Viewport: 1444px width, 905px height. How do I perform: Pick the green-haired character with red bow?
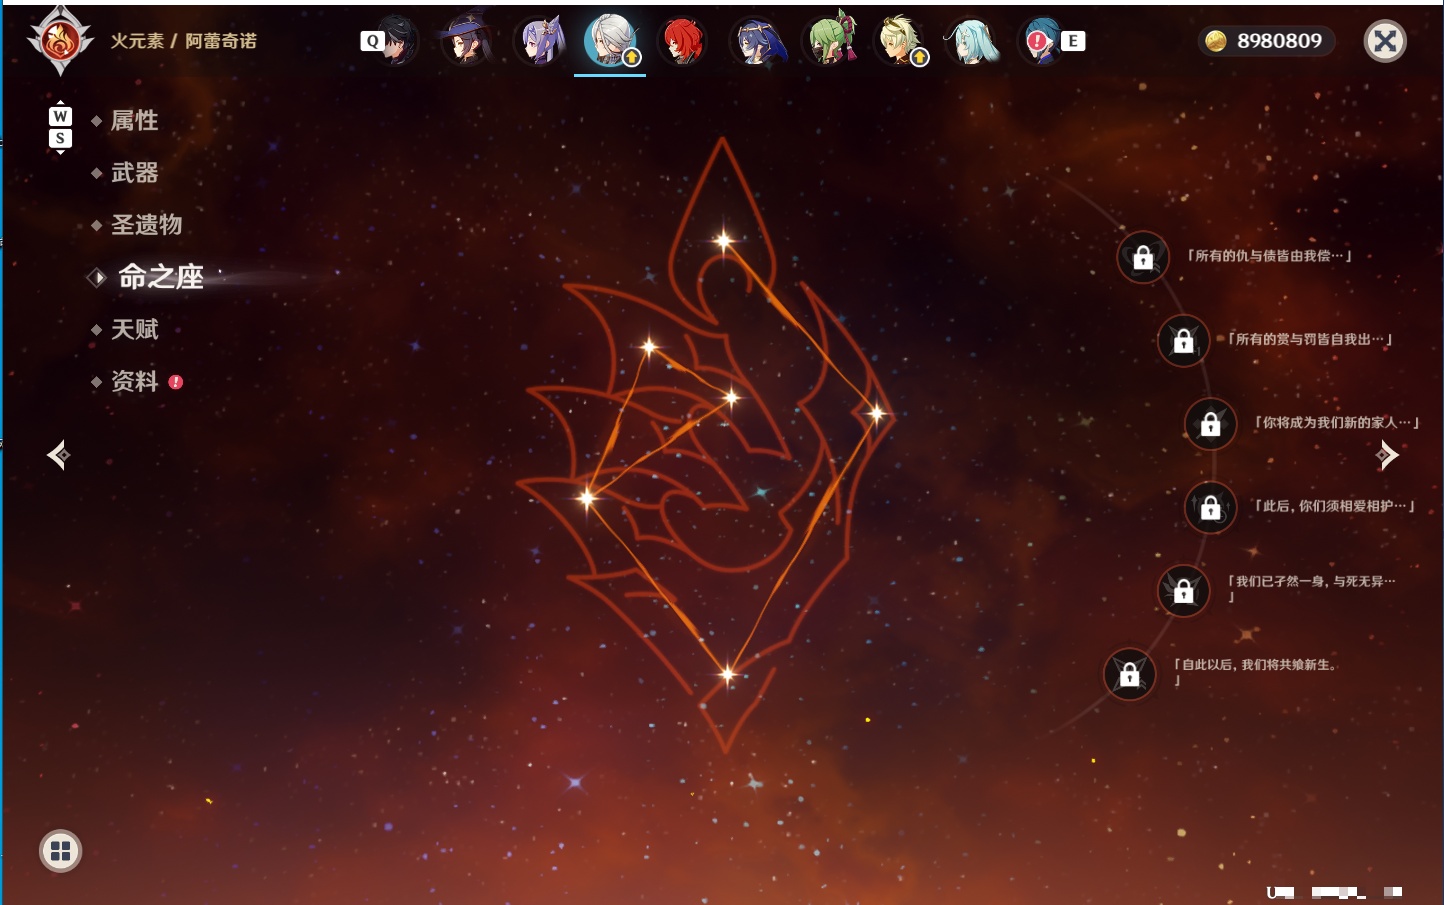pyautogui.click(x=832, y=41)
